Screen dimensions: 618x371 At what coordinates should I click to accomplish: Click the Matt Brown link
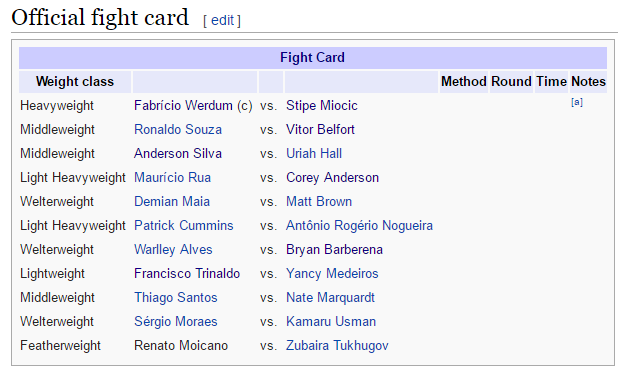tap(319, 202)
